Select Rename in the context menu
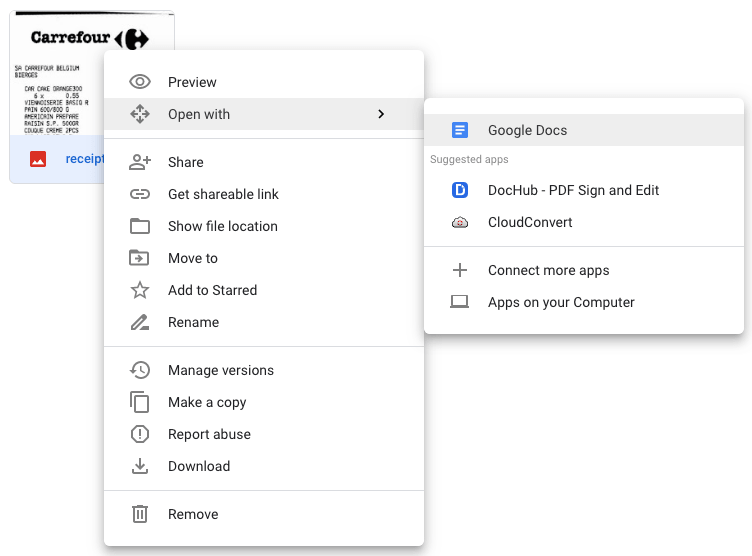This screenshot has height=556, width=752. point(193,322)
